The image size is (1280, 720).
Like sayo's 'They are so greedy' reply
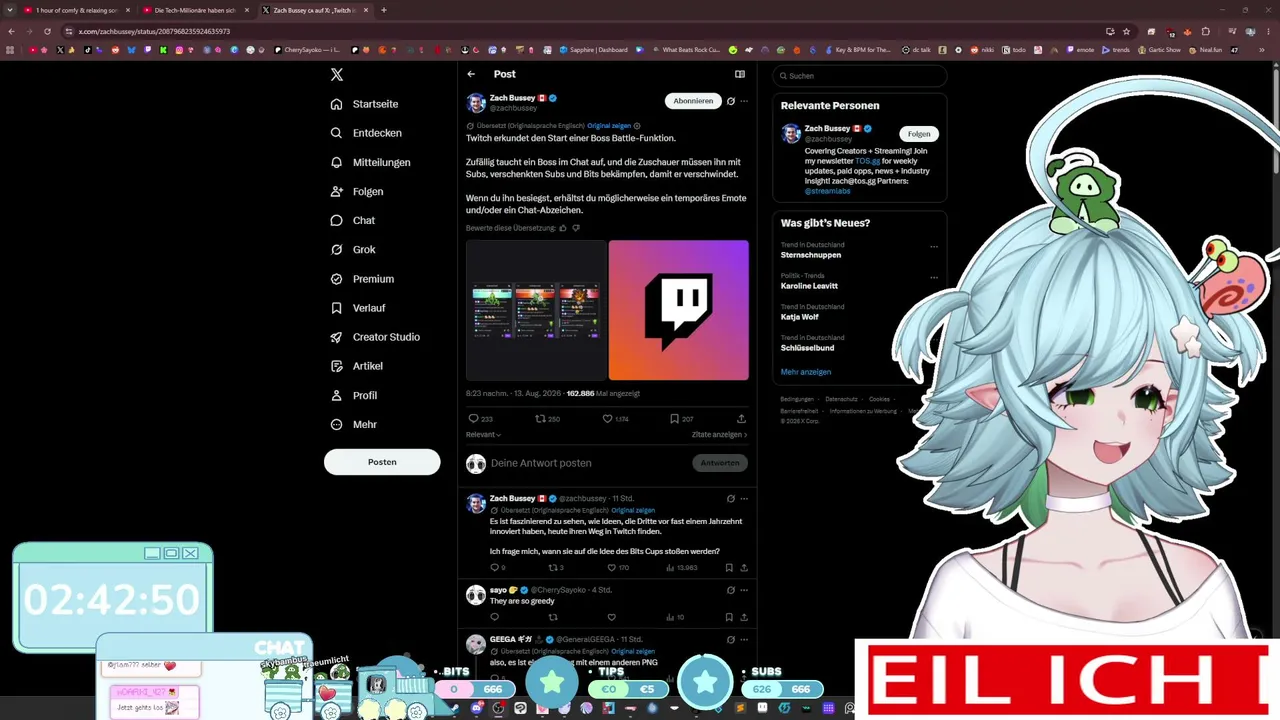pos(611,617)
